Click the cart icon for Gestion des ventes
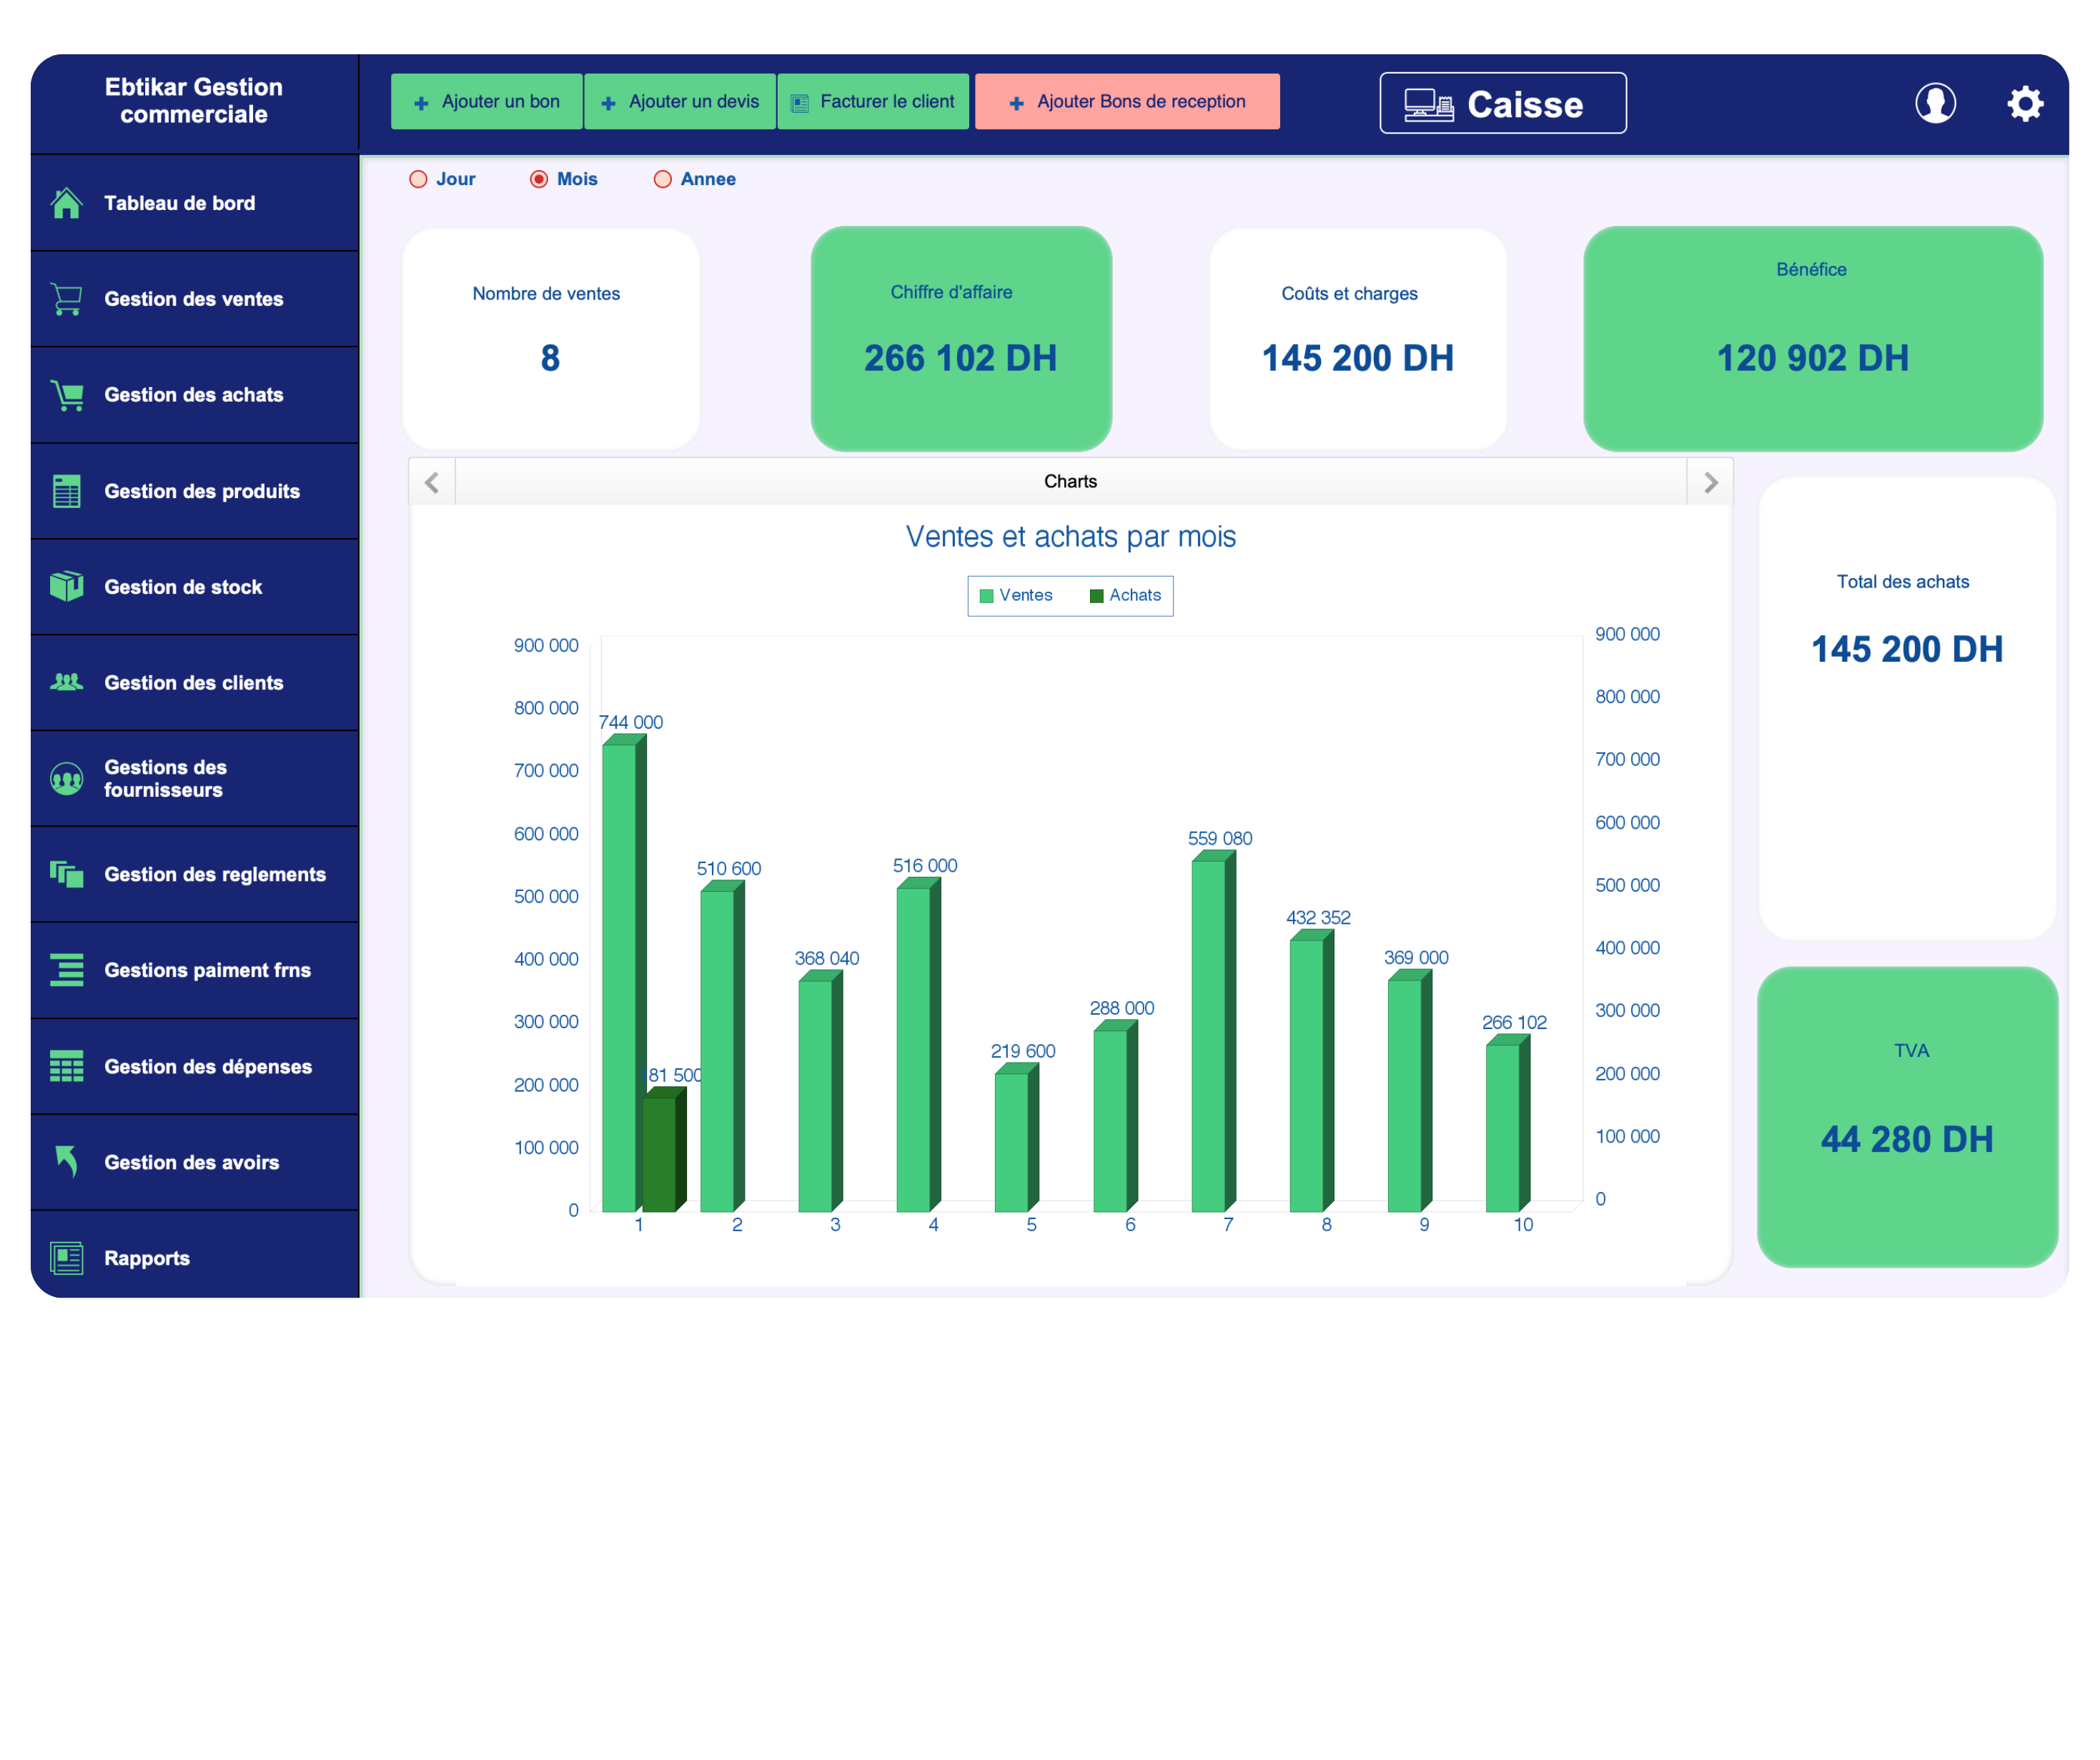The width and height of the screenshot is (2100, 1760). 66,299
